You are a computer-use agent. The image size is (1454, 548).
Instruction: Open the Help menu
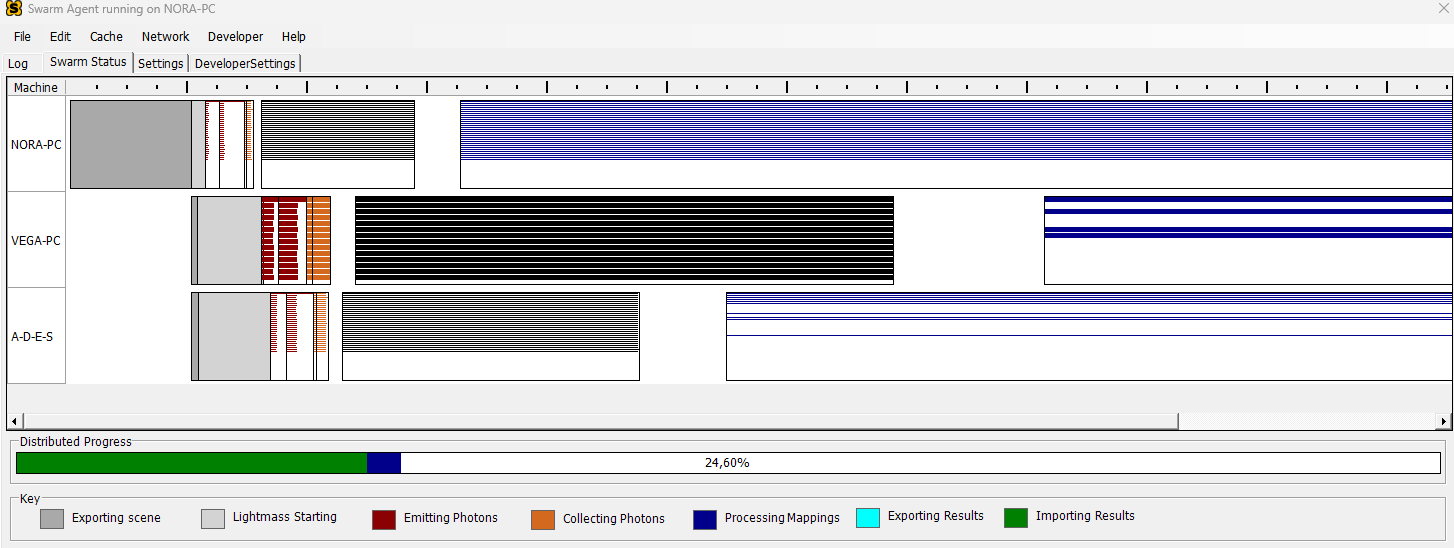[x=294, y=37]
